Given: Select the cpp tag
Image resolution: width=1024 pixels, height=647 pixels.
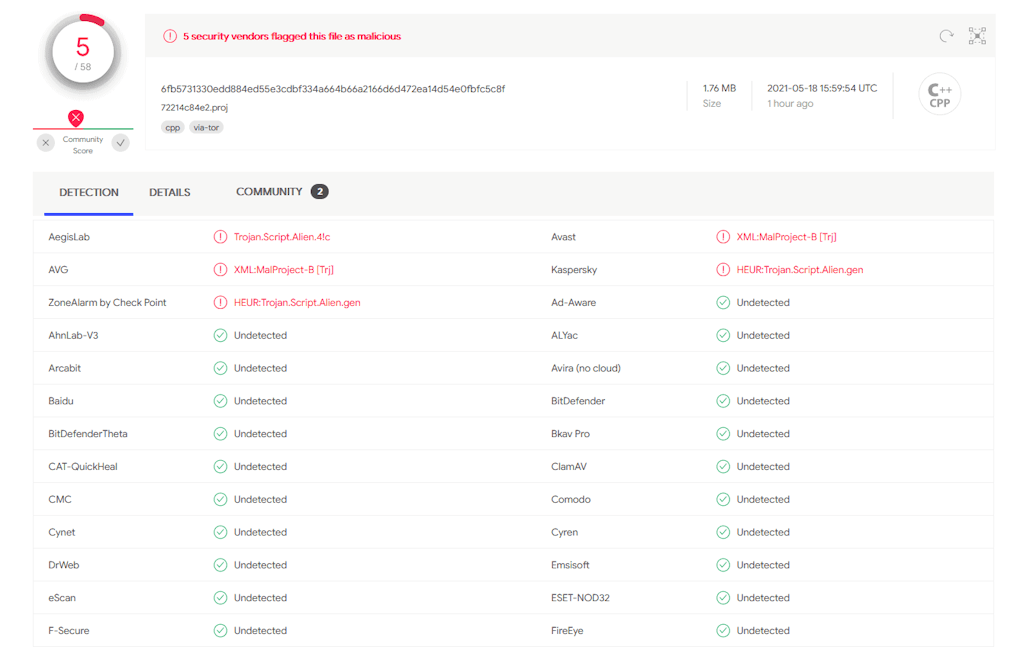Looking at the screenshot, I should (172, 127).
